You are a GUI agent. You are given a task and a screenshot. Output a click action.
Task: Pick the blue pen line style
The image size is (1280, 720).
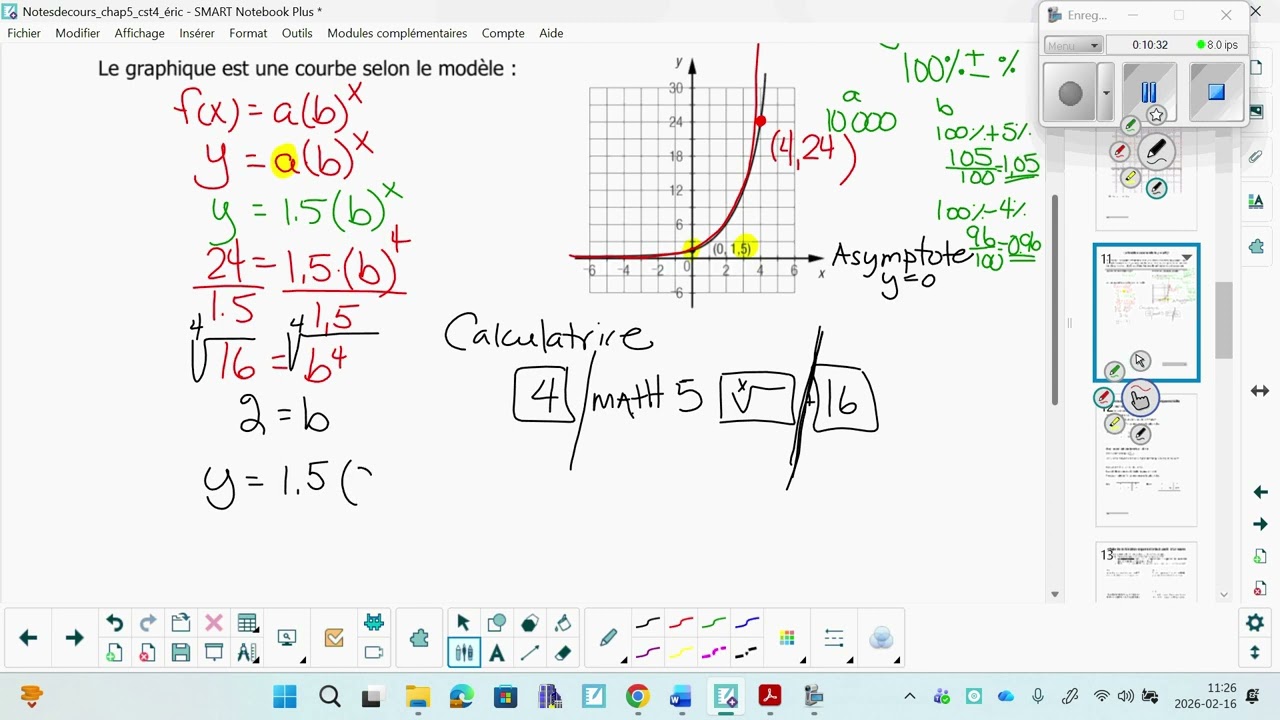(x=747, y=623)
